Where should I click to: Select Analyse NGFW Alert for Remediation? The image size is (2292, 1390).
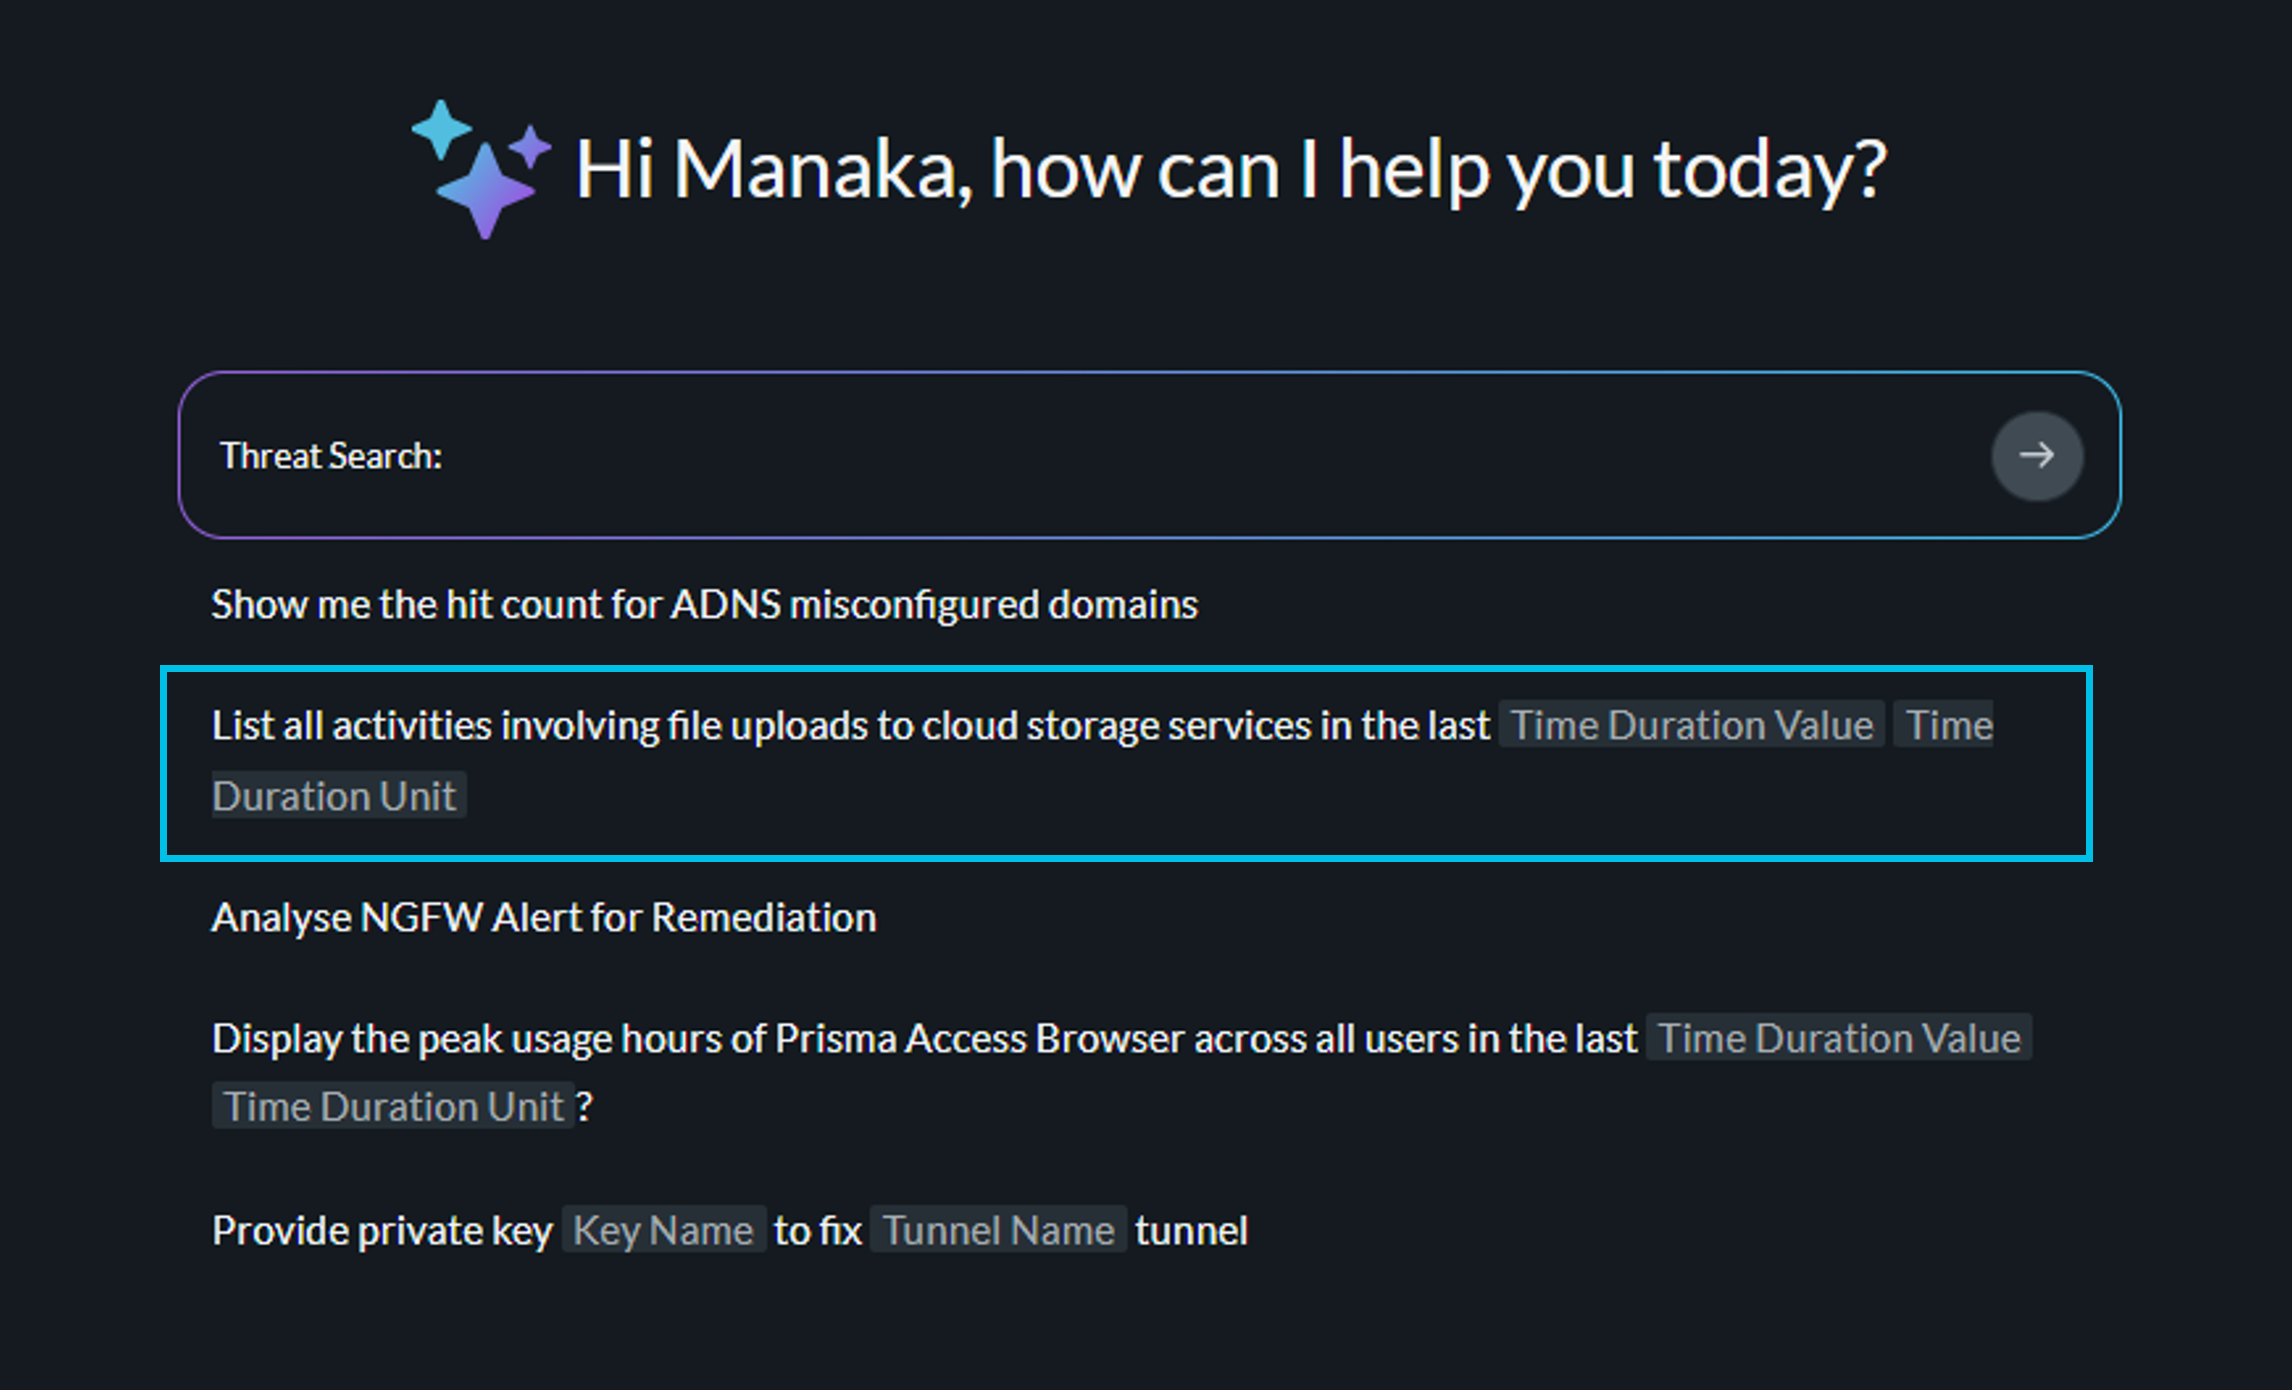point(544,917)
